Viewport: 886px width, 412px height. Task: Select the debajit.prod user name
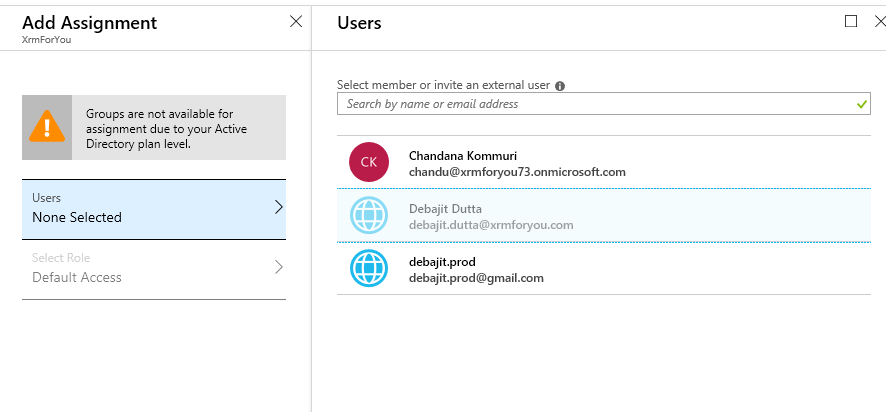442,261
